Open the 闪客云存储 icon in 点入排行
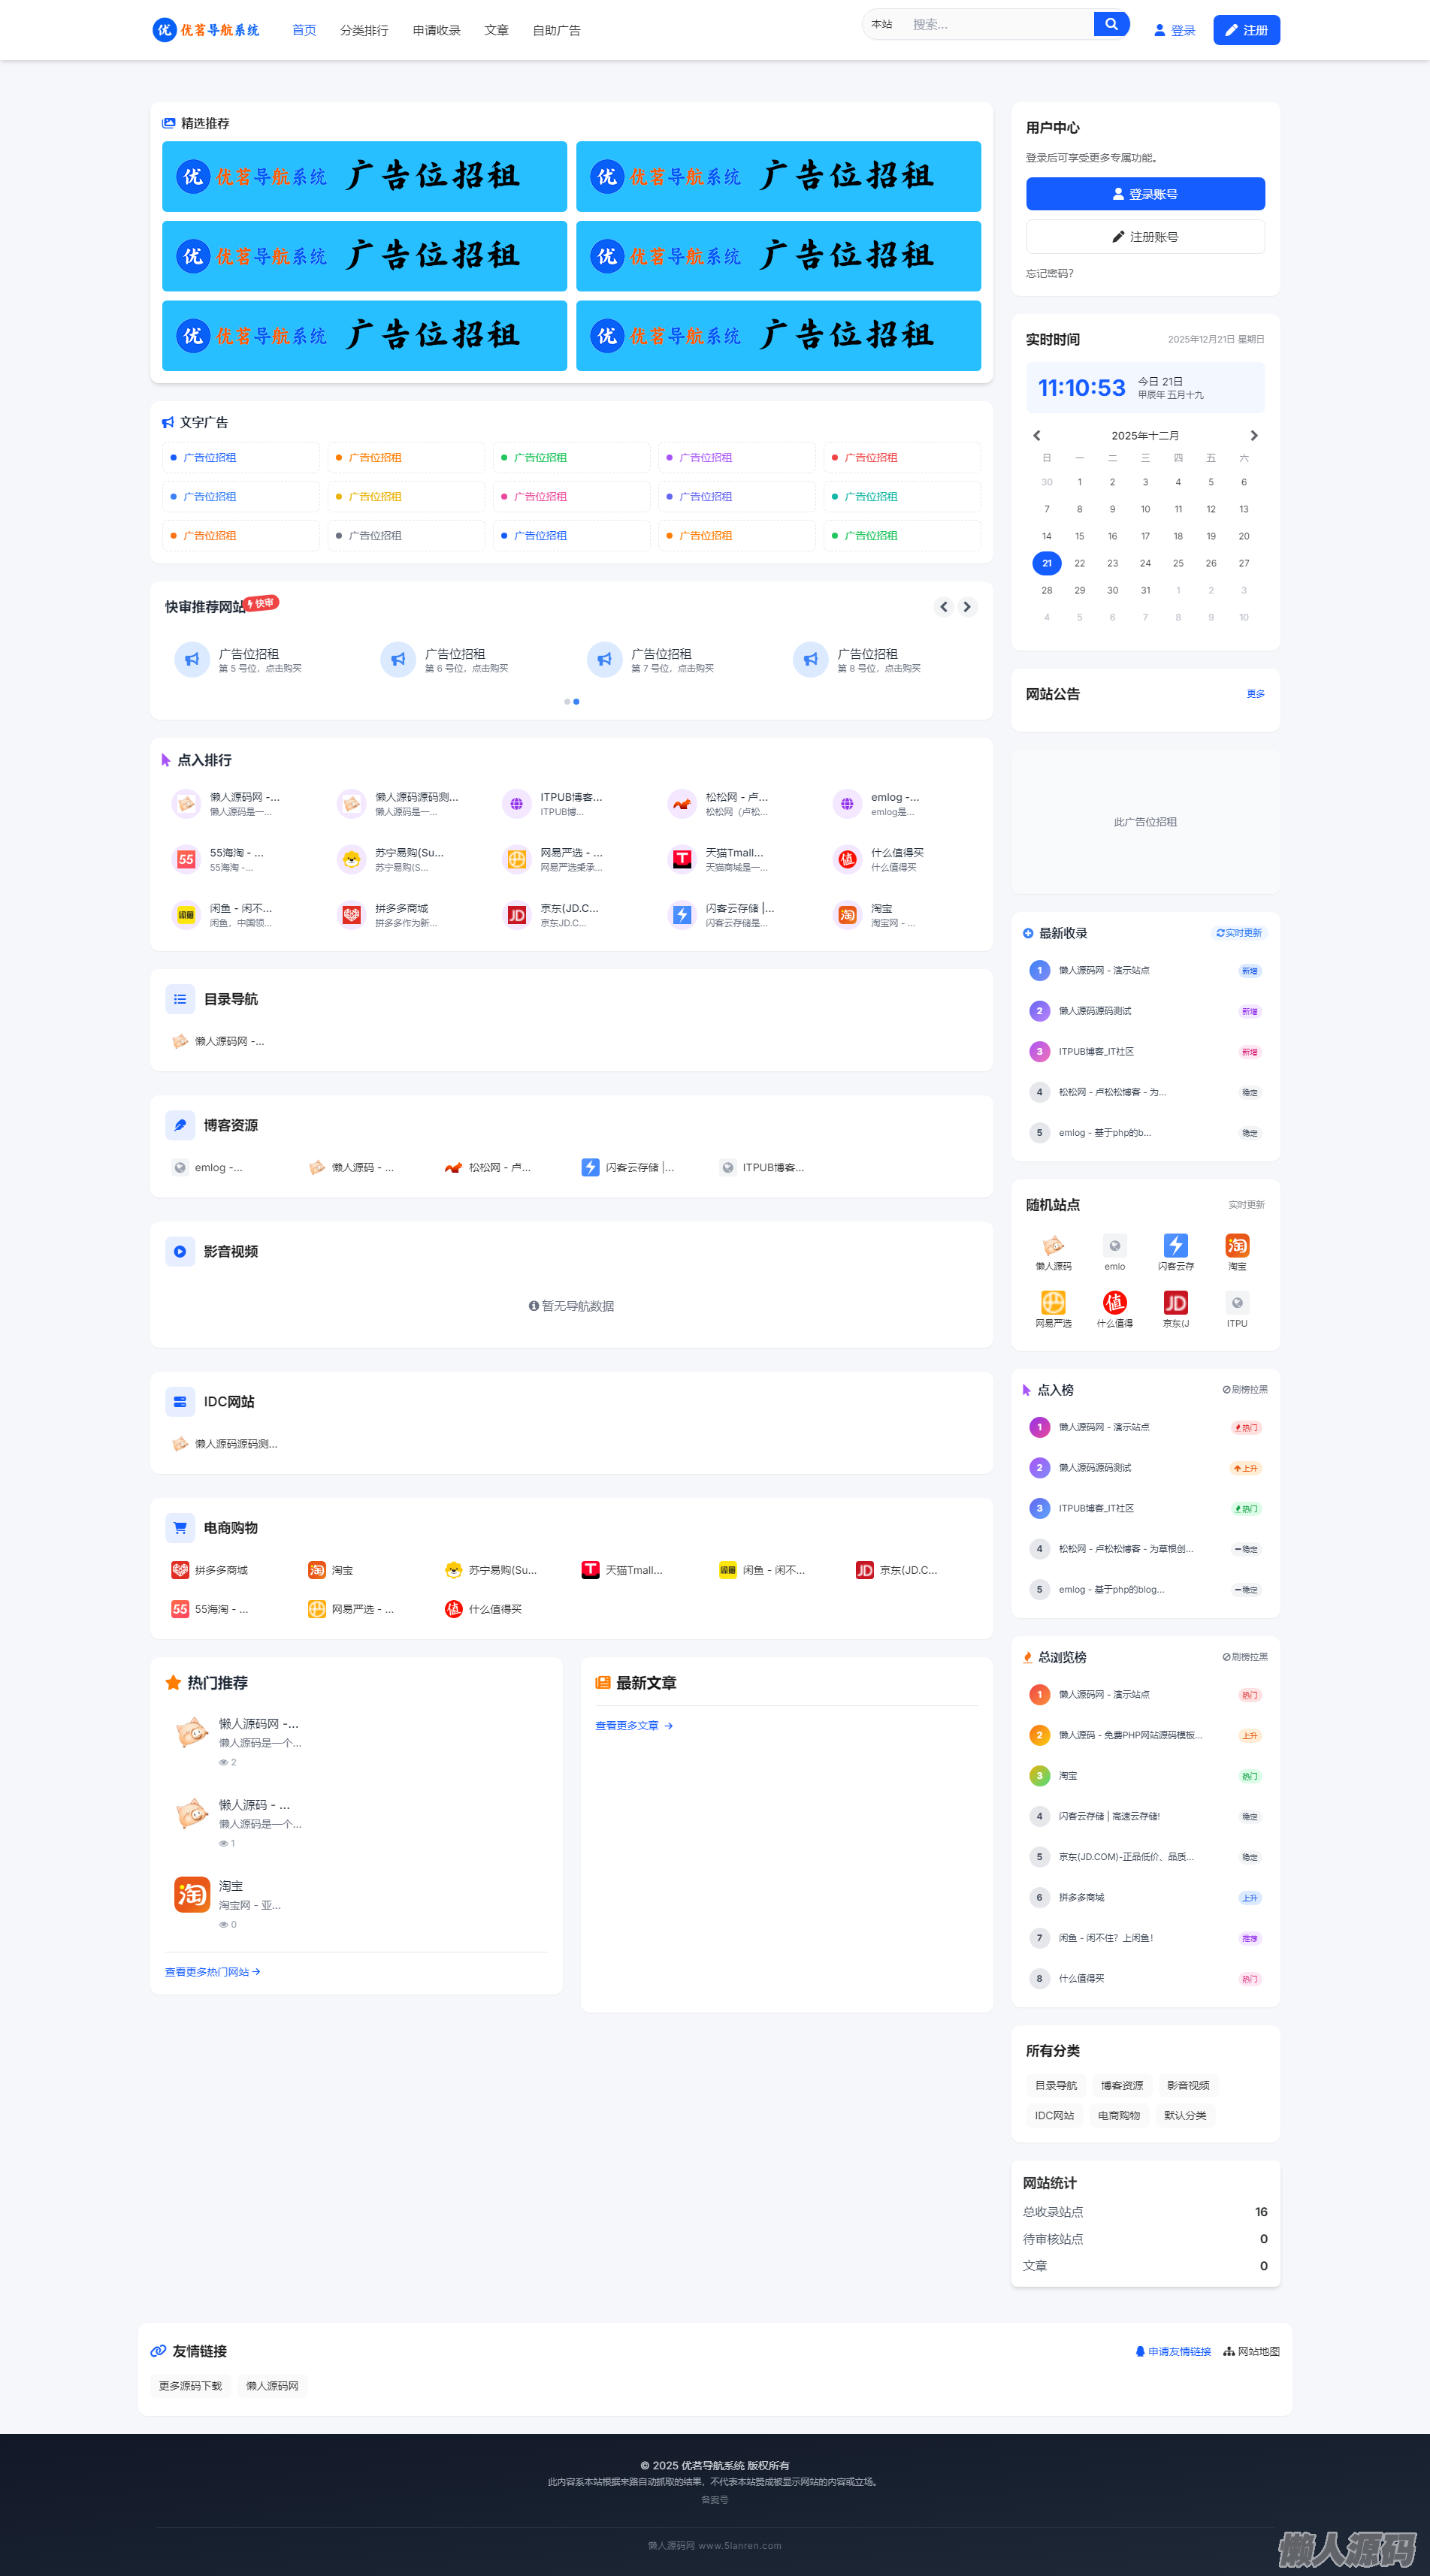The image size is (1430, 2576). [x=682, y=914]
